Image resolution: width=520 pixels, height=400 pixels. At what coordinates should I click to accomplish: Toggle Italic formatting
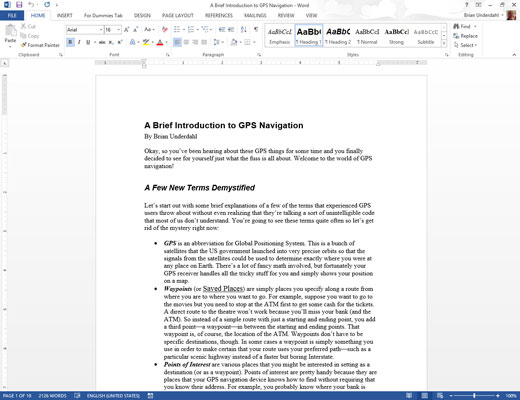(x=79, y=42)
